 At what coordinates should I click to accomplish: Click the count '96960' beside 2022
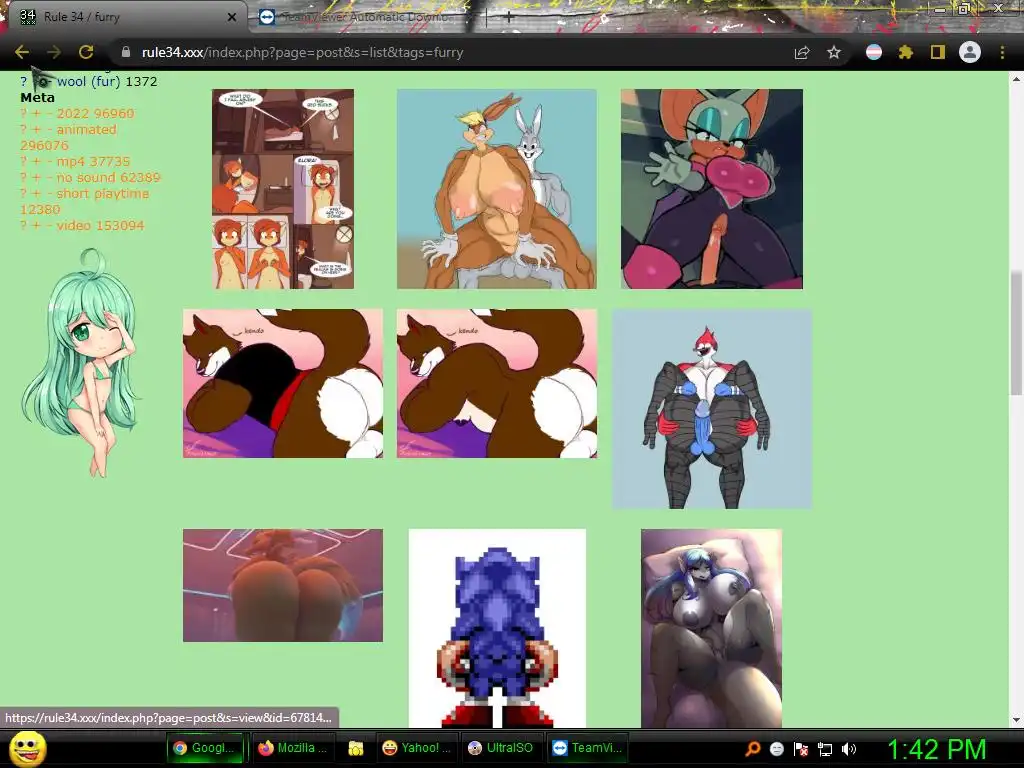pyautogui.click(x=114, y=114)
